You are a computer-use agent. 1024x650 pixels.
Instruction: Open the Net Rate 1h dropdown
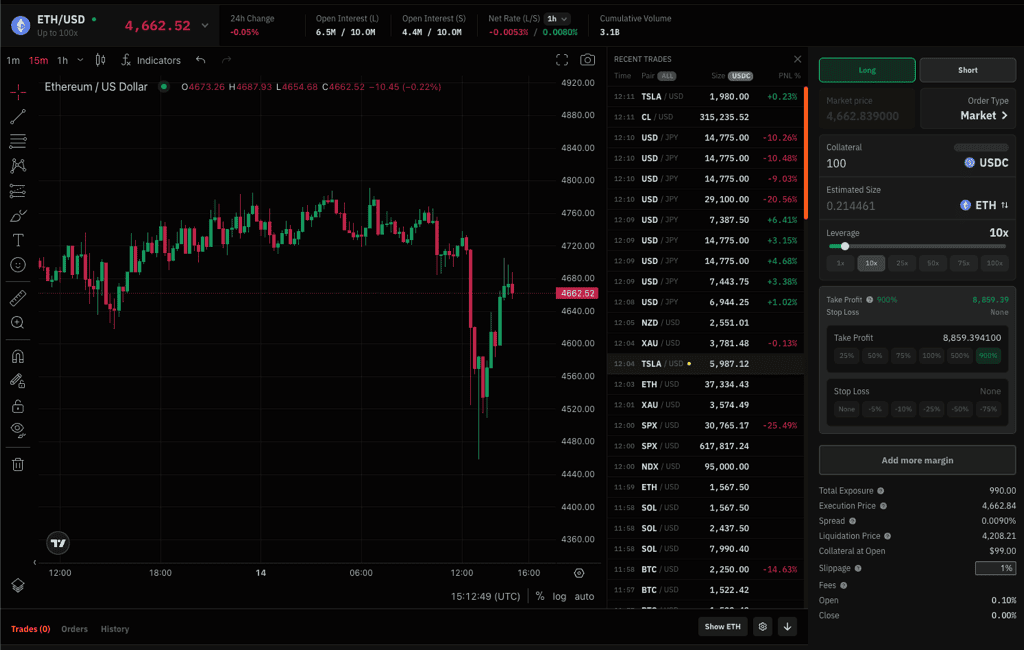tap(558, 18)
